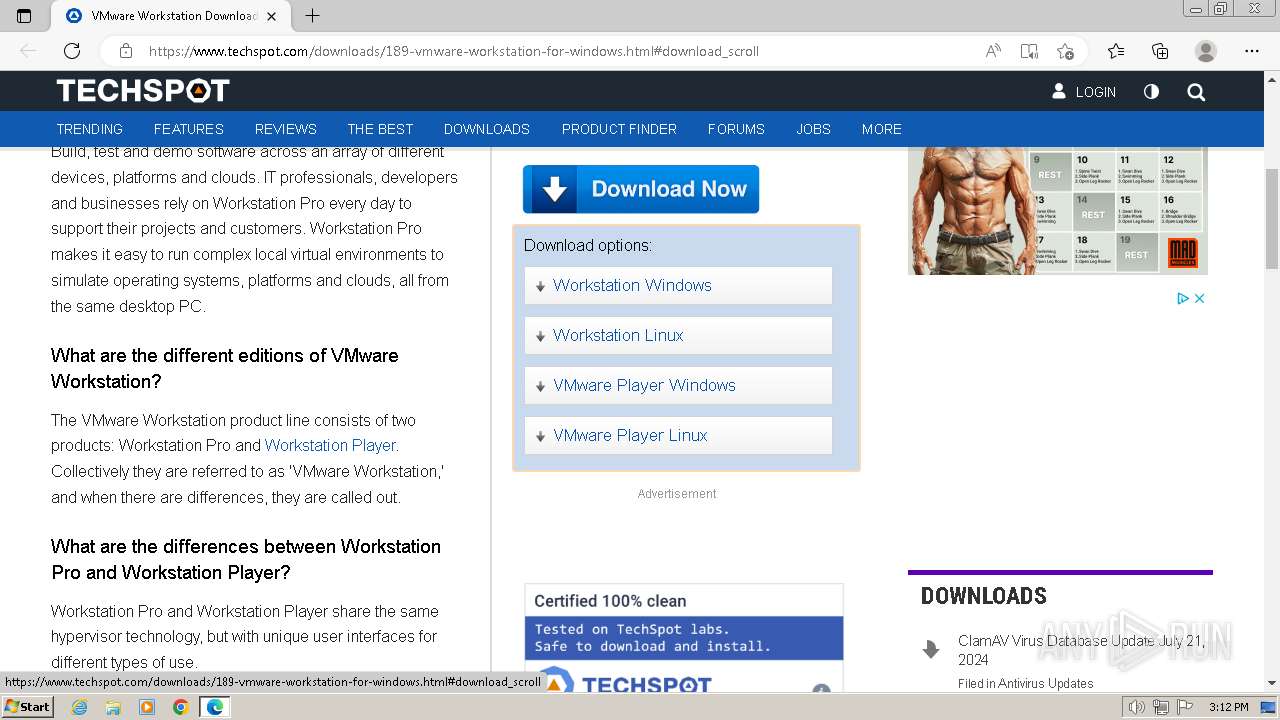Click the DOWNLOADS sidebar heading

984,596
